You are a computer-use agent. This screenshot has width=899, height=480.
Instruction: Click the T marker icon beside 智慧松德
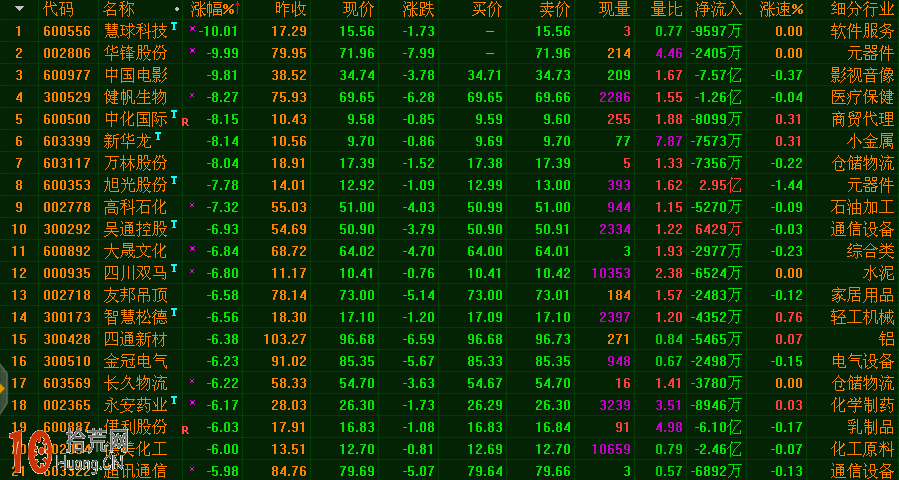pos(174,311)
